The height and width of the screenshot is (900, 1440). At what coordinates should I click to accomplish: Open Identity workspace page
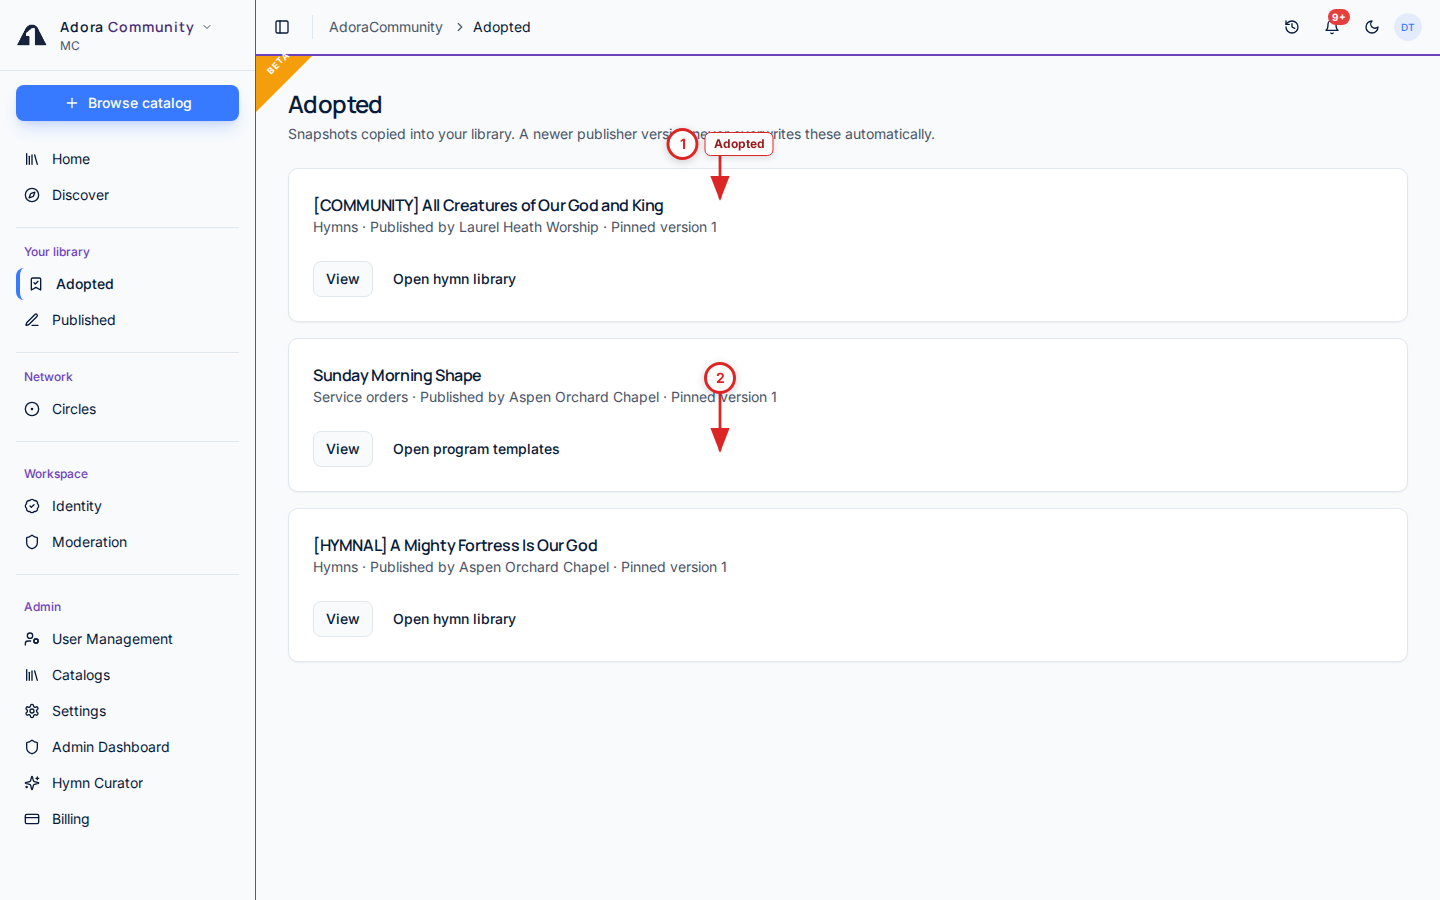pos(127,506)
